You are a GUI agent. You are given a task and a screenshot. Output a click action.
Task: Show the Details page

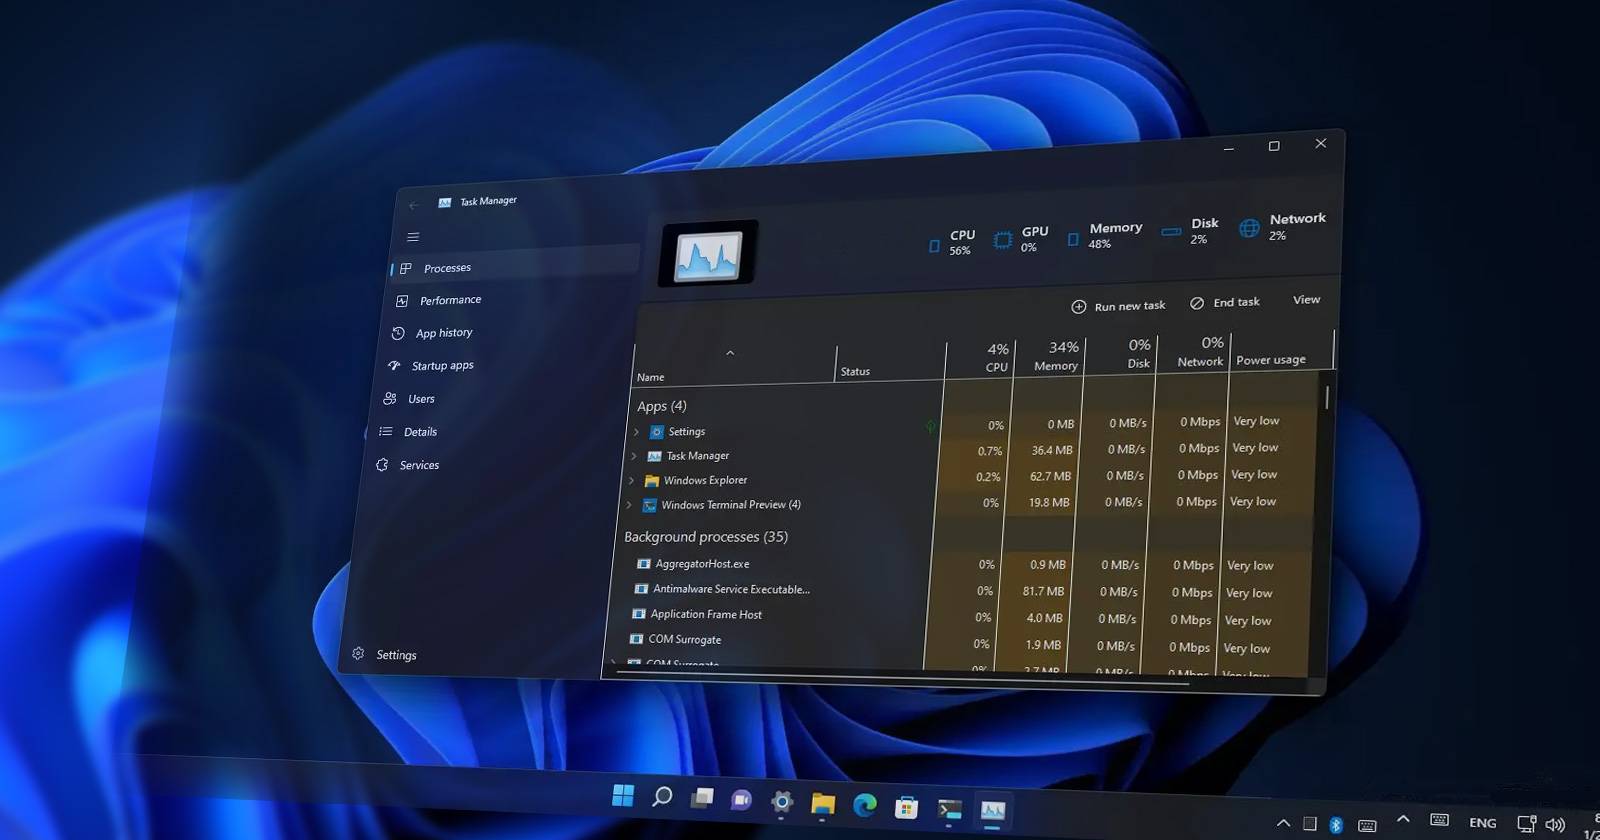(420, 432)
